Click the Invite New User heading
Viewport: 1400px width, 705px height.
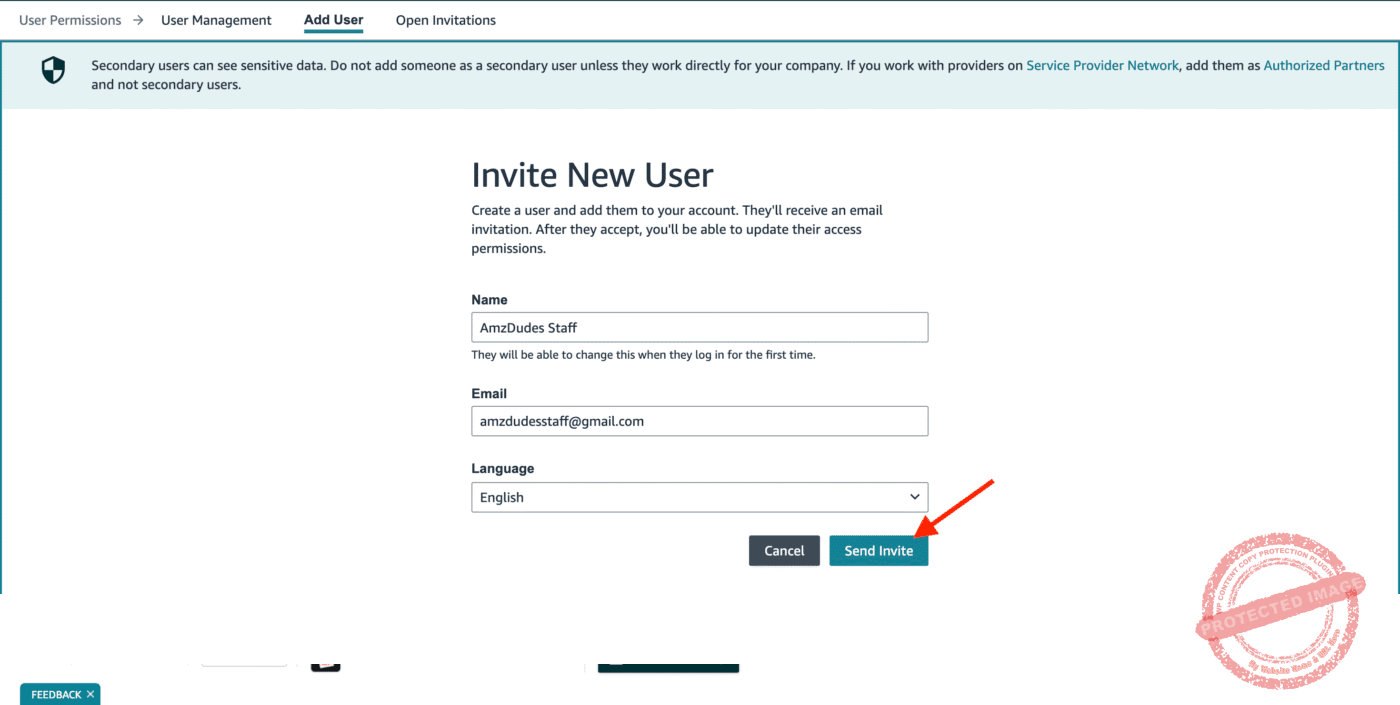592,175
